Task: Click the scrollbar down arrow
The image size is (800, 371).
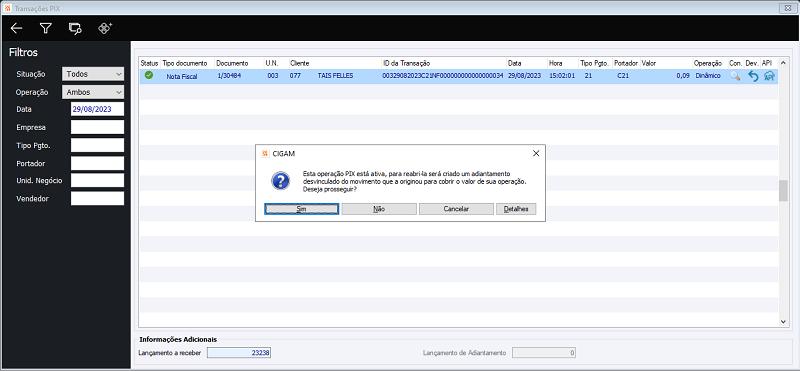Action: coord(783,321)
